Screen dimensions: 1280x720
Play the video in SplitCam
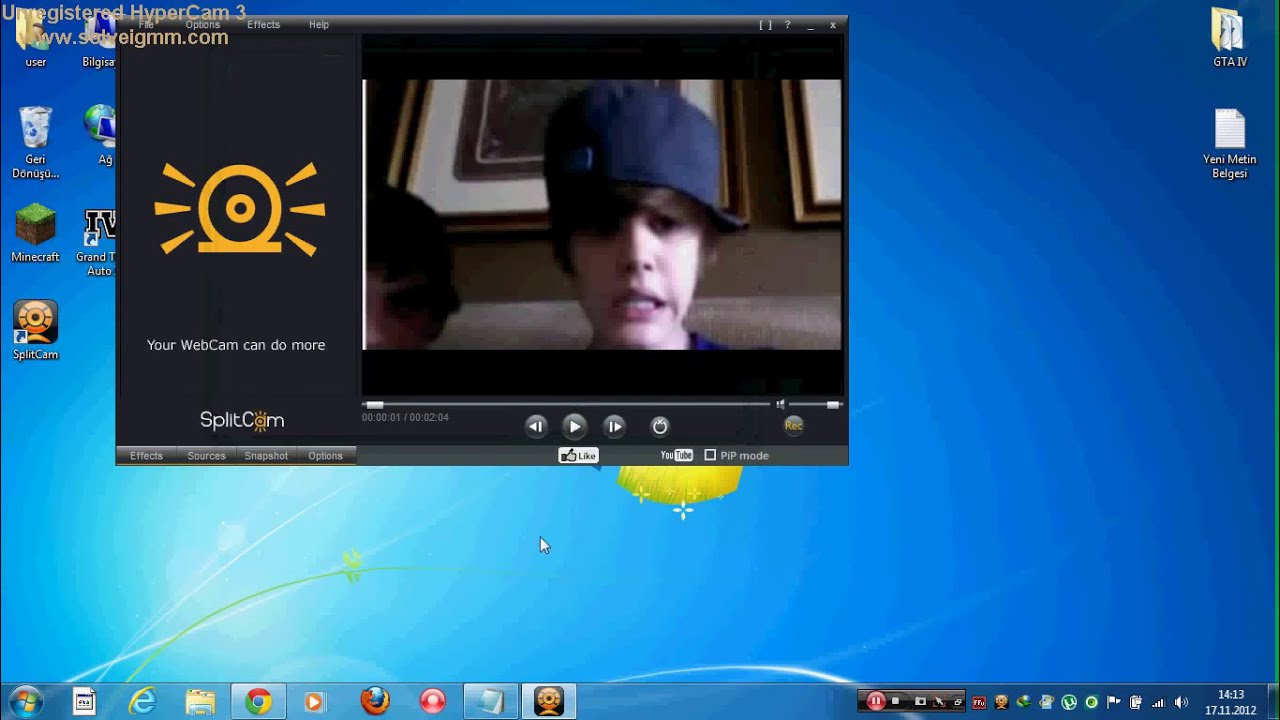pos(574,426)
